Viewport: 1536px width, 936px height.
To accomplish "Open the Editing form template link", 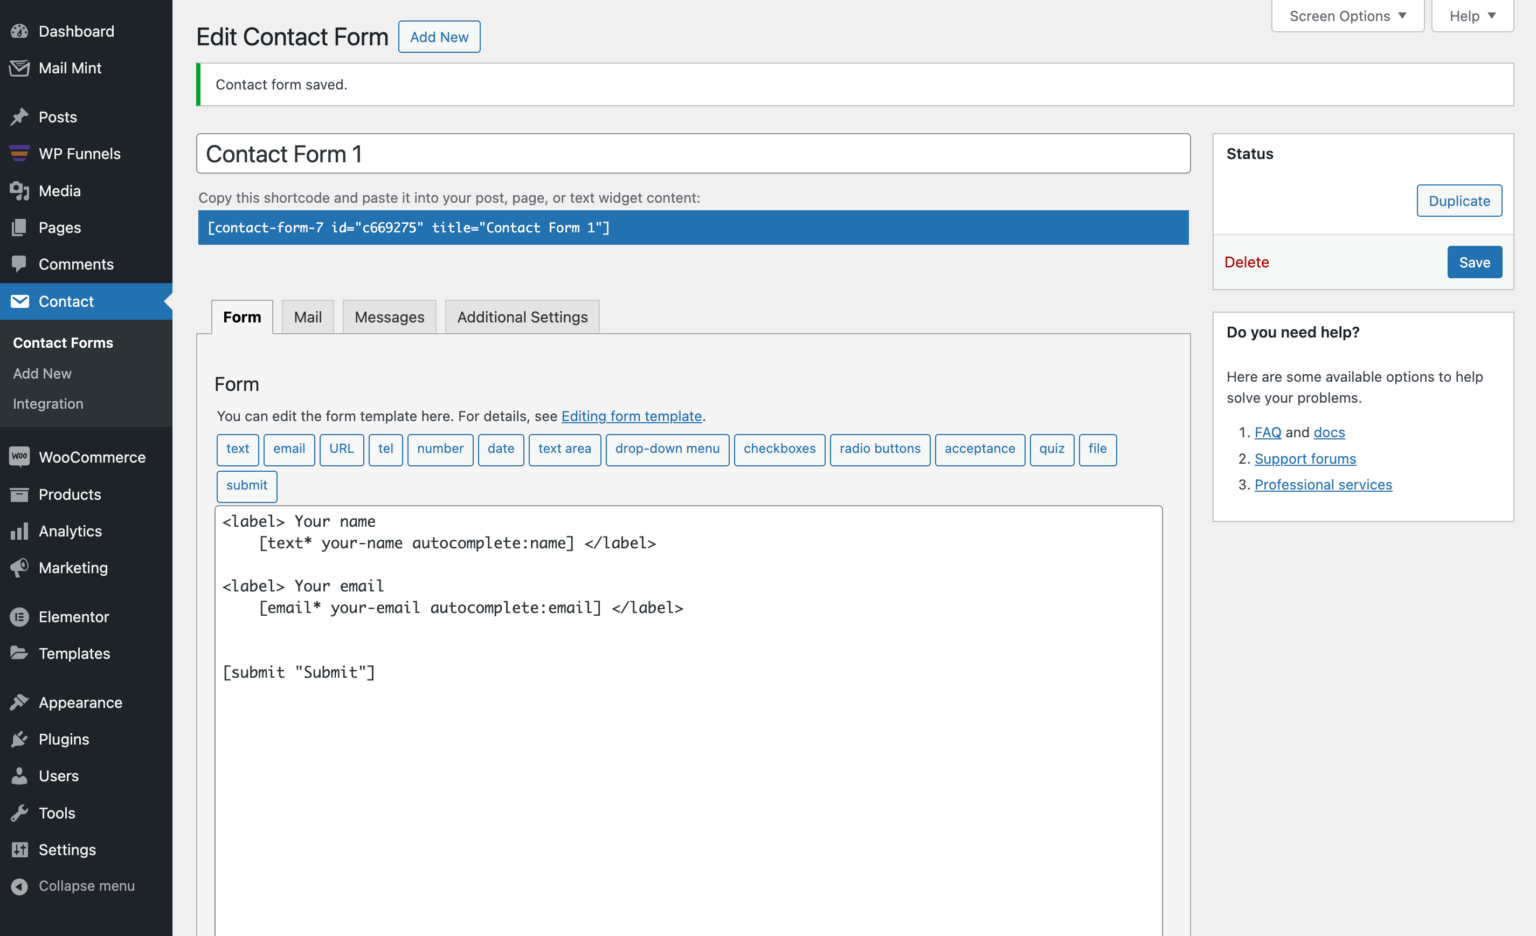I will click(x=631, y=416).
